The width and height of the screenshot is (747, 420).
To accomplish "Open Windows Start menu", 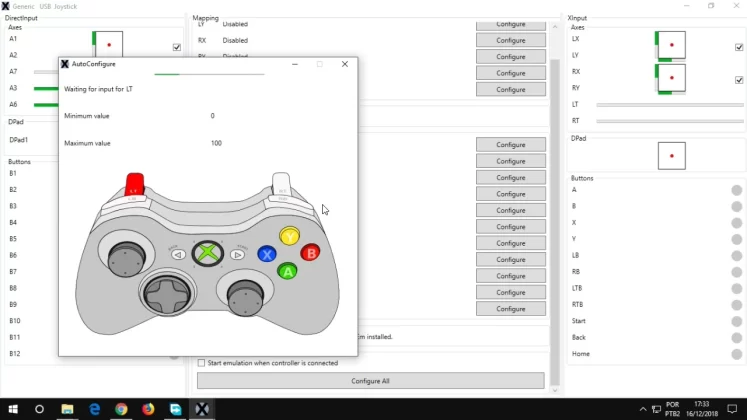I will click(13, 409).
